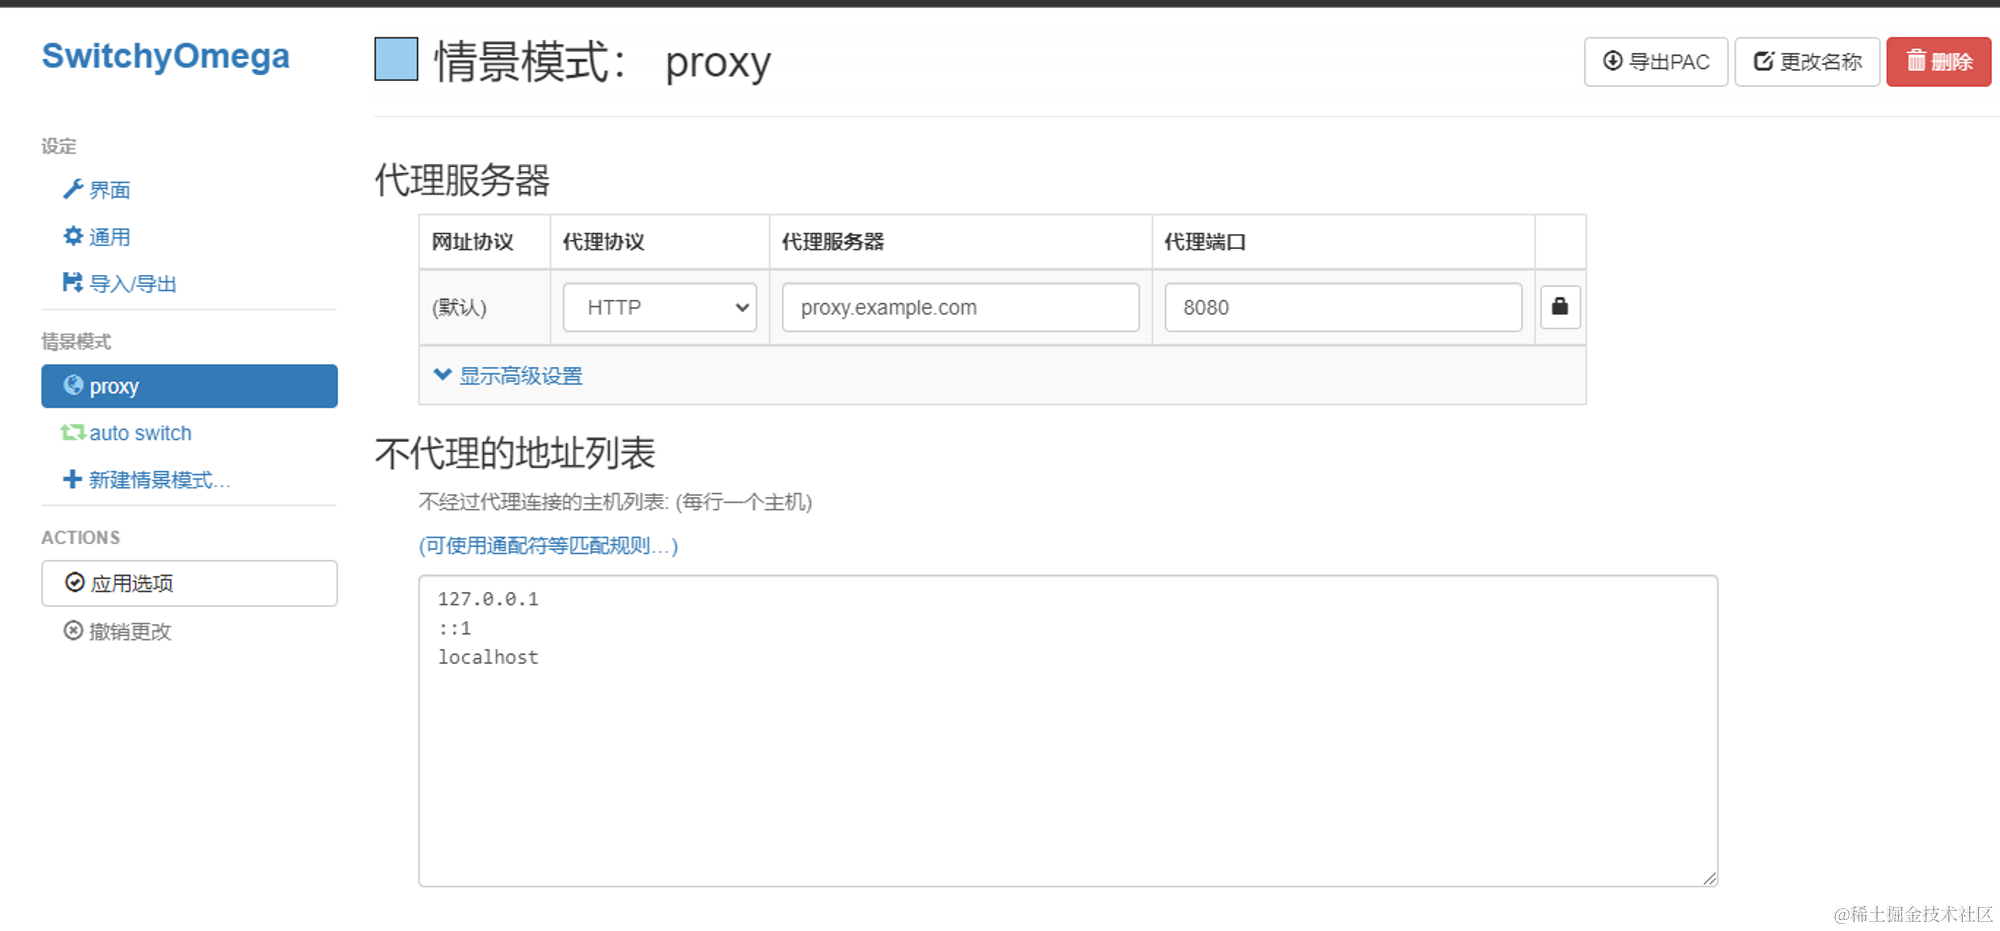The image size is (2000, 931).
Task: Click the red 删除 delete button
Action: tap(1939, 62)
